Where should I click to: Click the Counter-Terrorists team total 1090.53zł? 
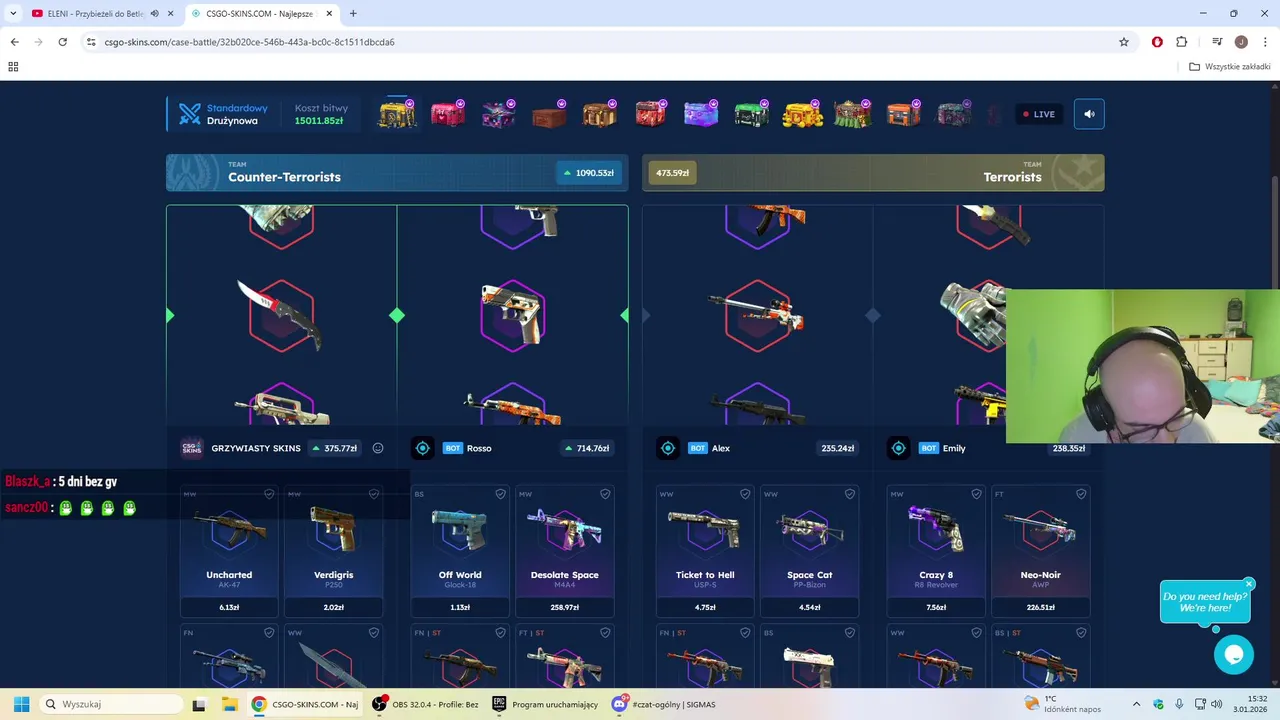(589, 173)
